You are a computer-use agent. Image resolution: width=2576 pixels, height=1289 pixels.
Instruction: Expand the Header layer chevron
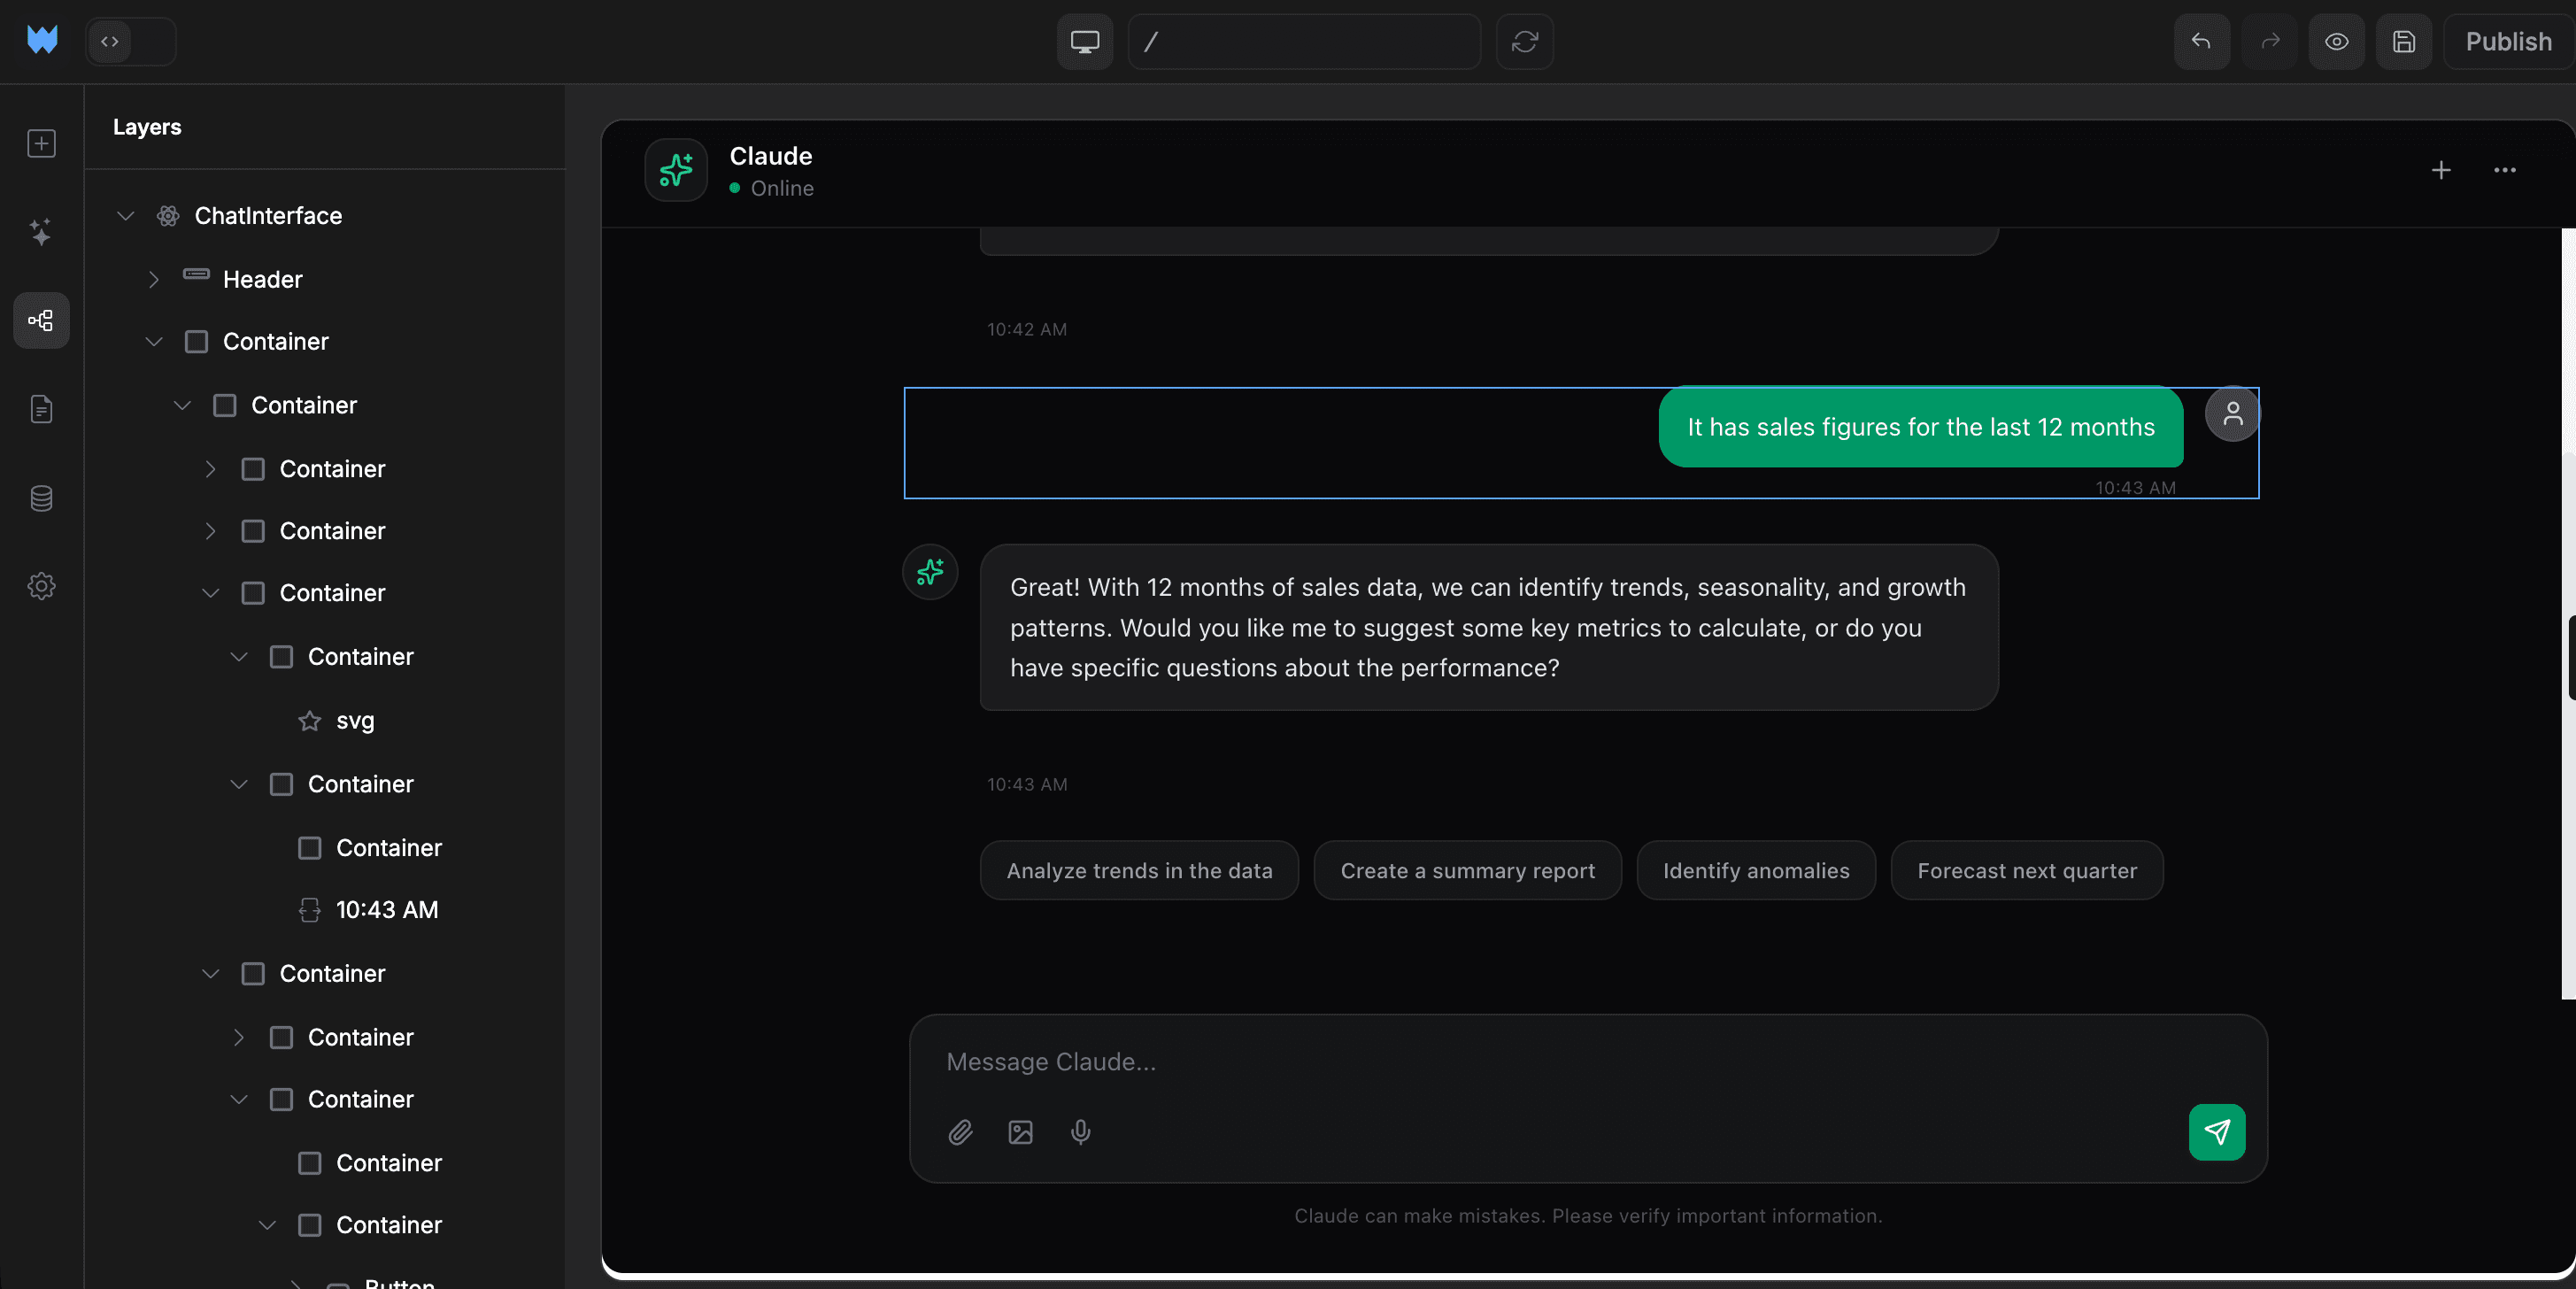coord(154,280)
